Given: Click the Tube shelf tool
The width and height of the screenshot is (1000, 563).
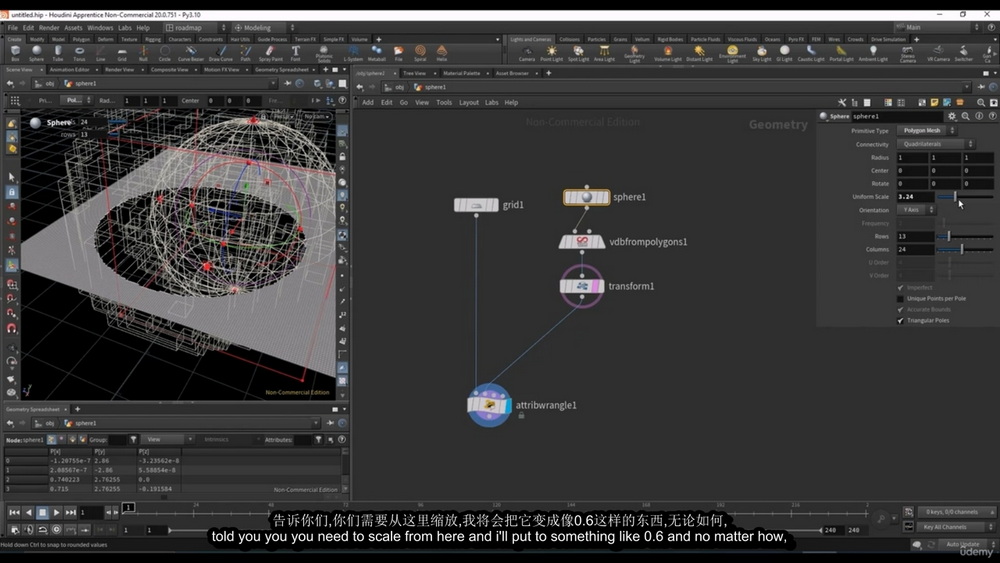Looking at the screenshot, I should (58, 53).
